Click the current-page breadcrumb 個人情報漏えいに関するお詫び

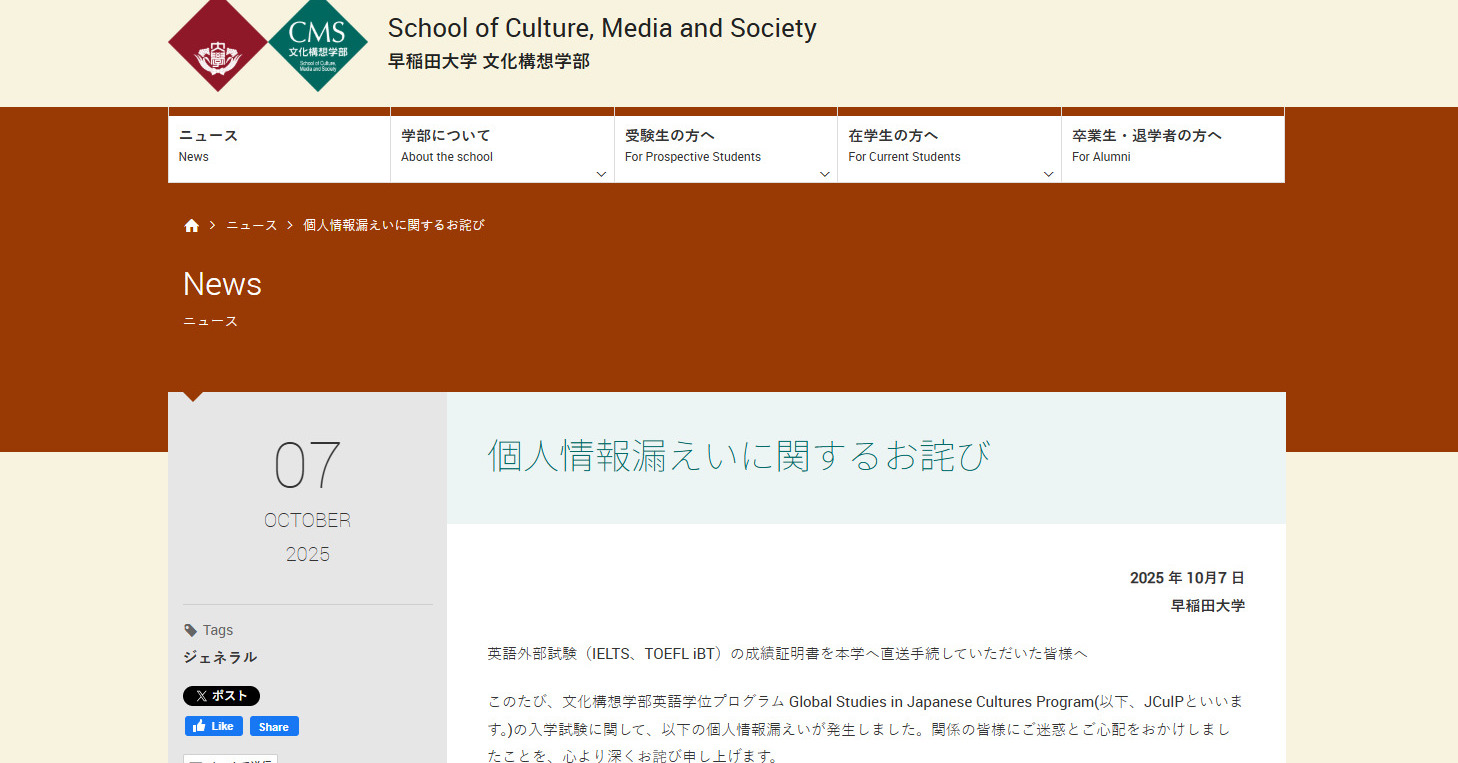[394, 226]
